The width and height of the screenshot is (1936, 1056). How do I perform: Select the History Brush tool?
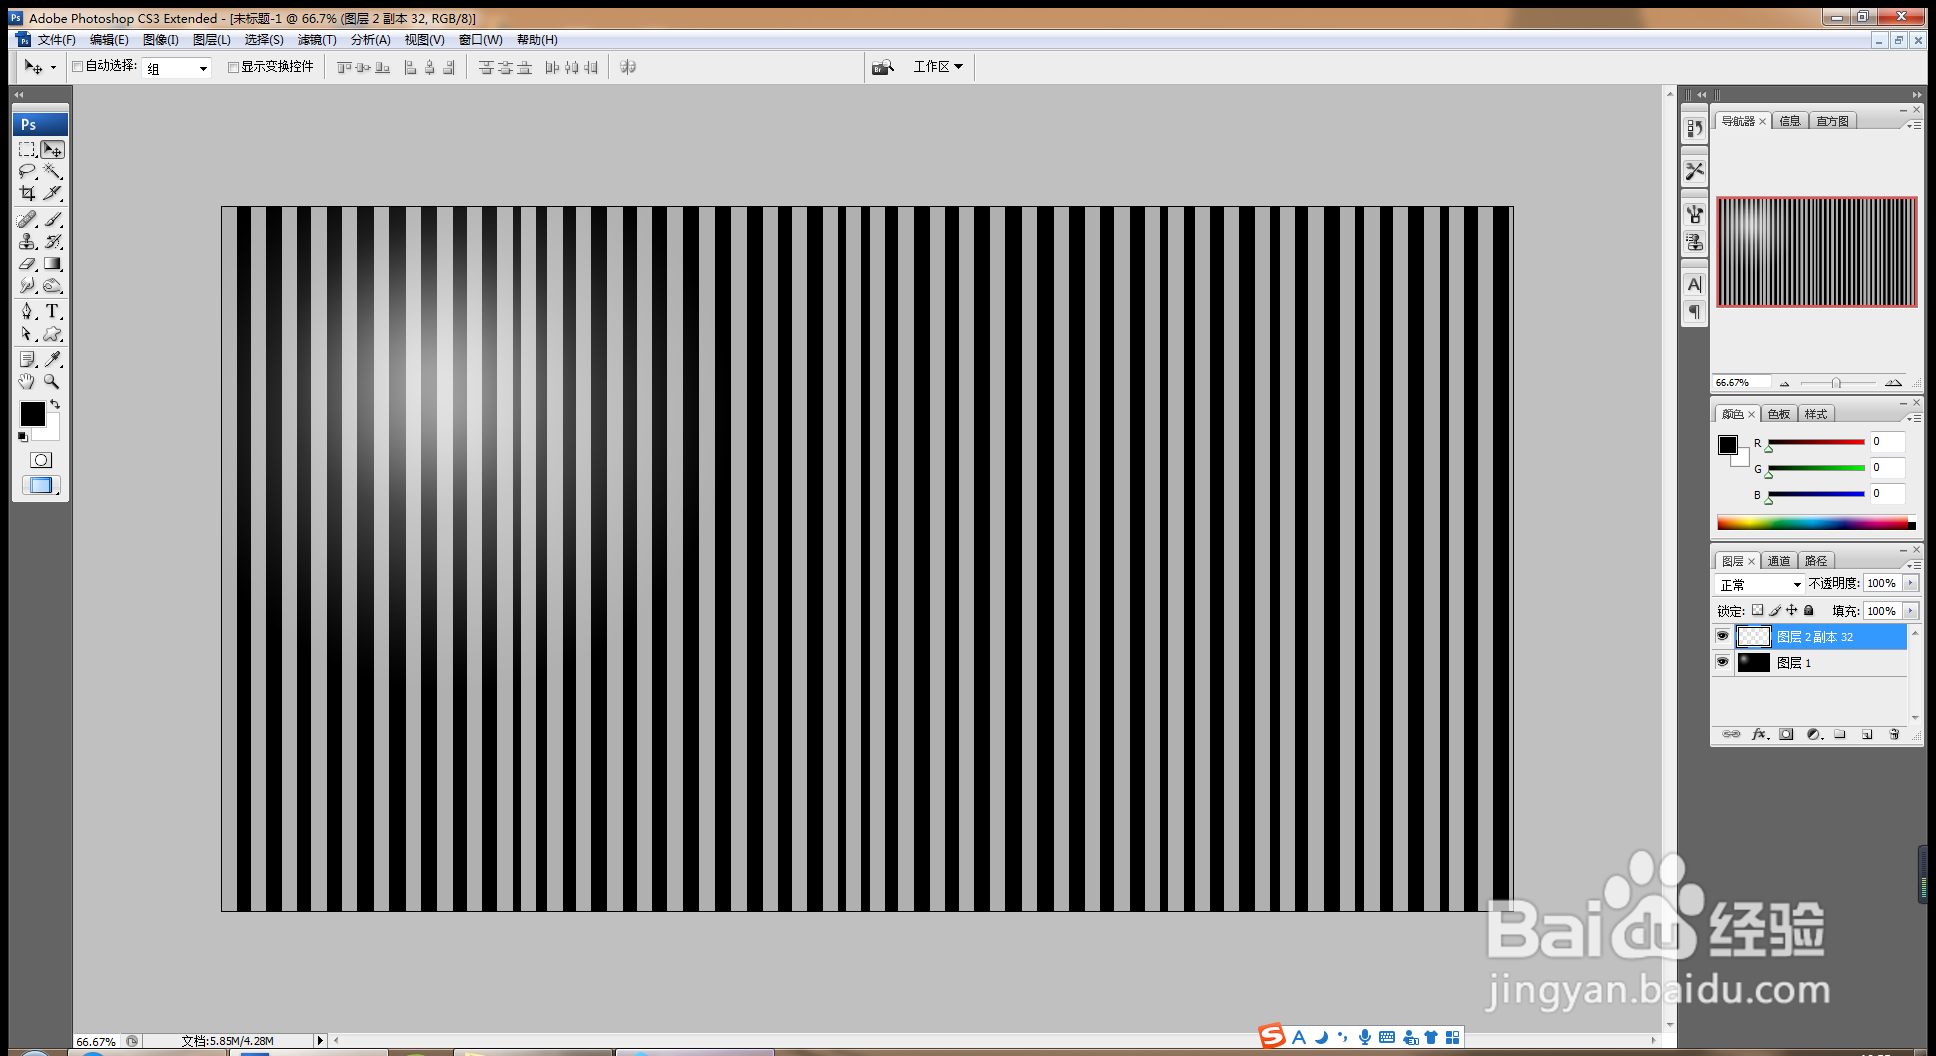coord(53,242)
